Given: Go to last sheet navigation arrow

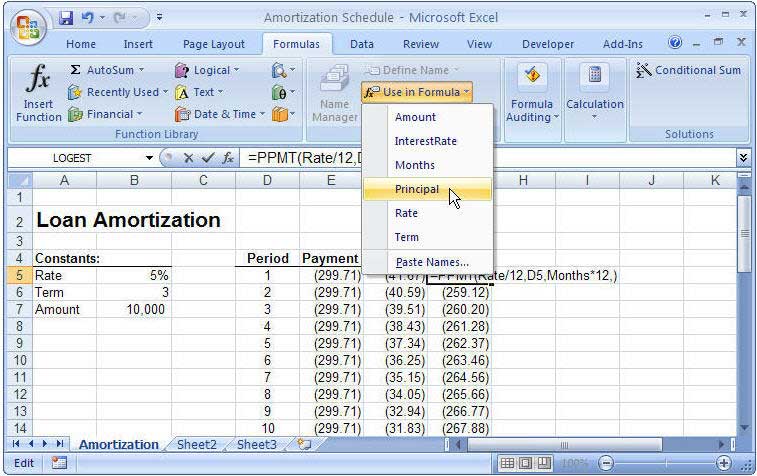Looking at the screenshot, I should 59,444.
